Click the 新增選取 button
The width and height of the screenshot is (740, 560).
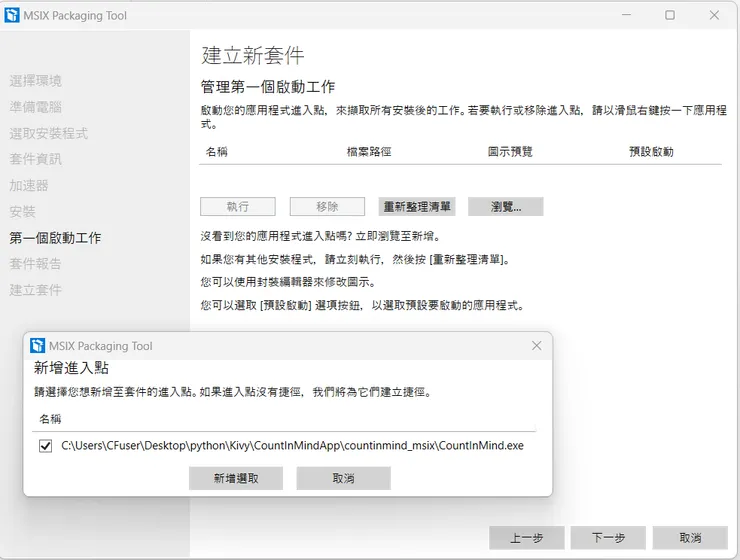coord(236,478)
